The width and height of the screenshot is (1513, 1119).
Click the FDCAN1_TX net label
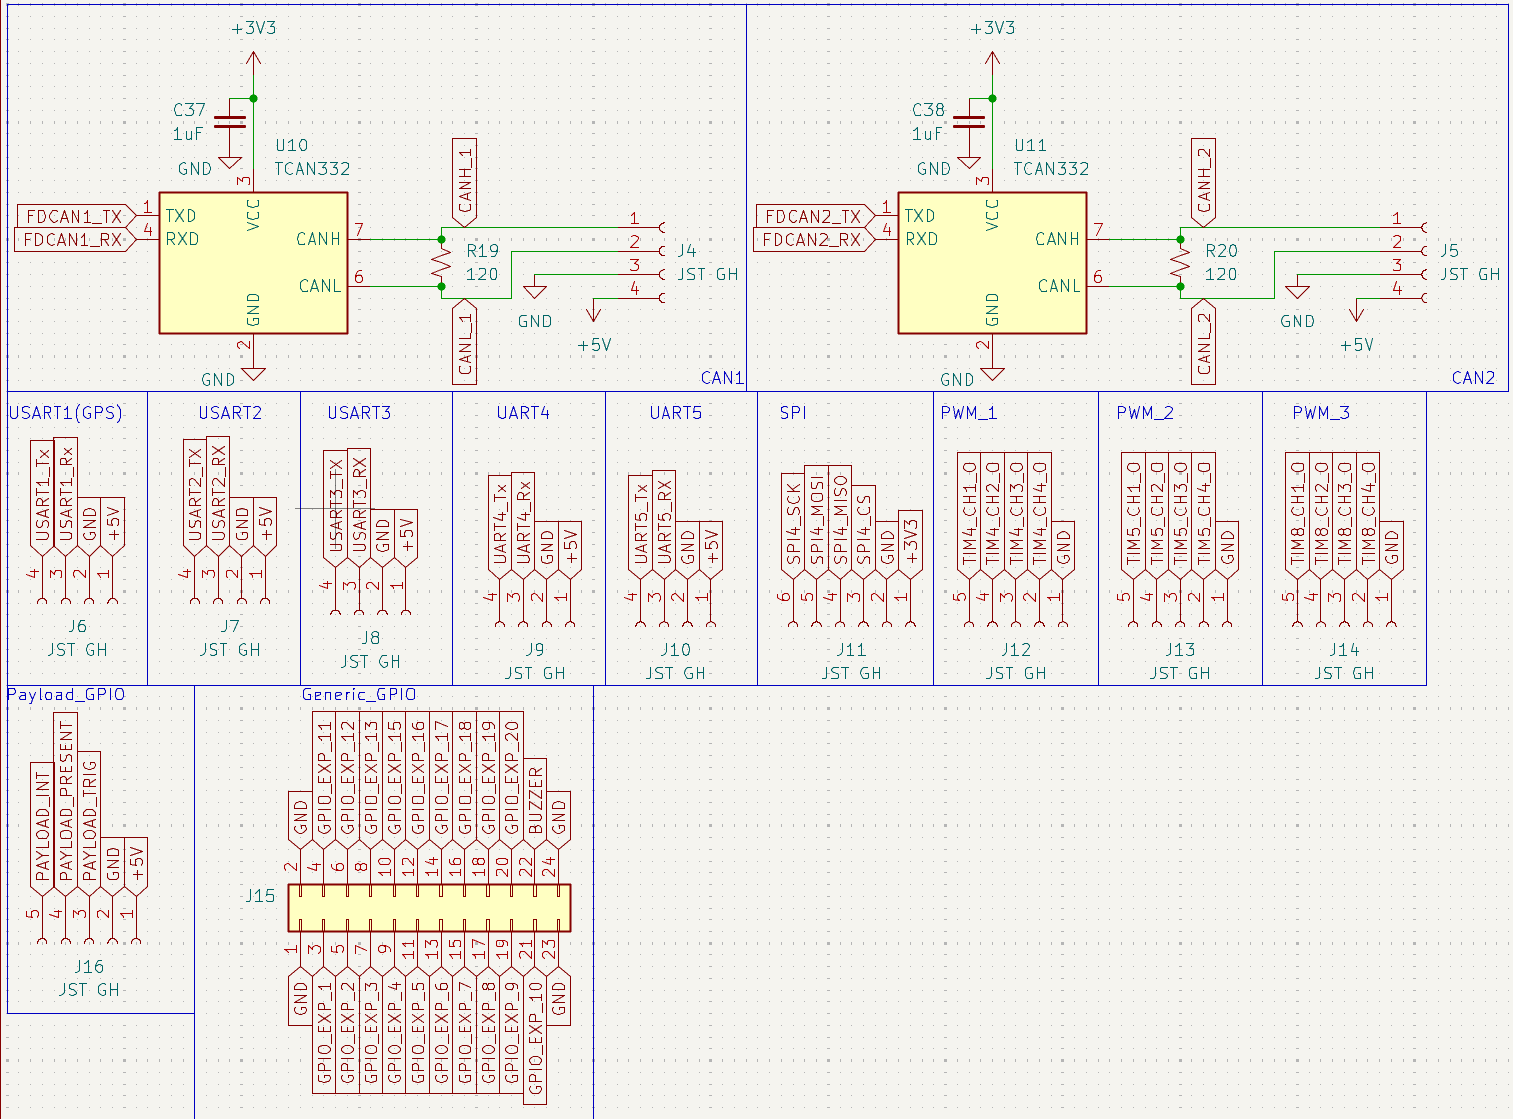(x=74, y=216)
